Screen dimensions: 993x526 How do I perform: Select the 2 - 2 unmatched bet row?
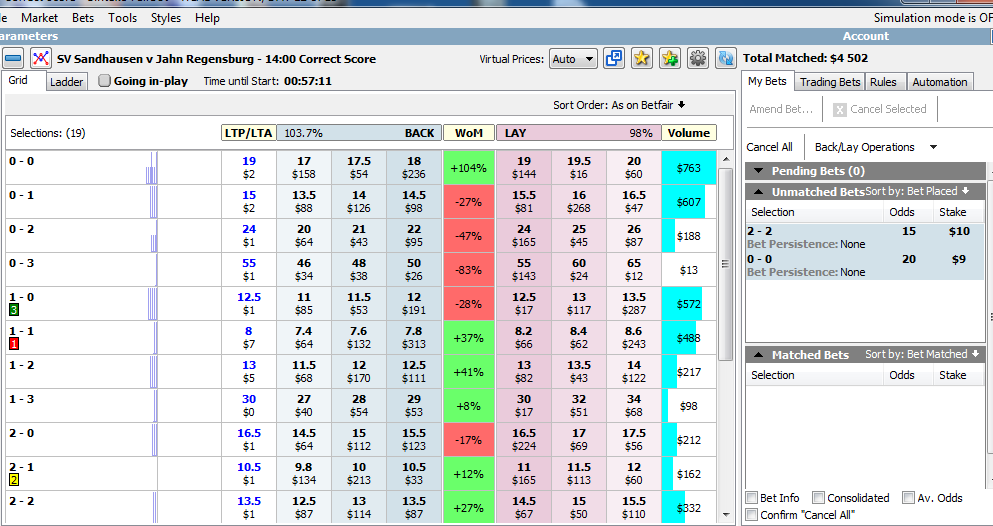[x=864, y=237]
